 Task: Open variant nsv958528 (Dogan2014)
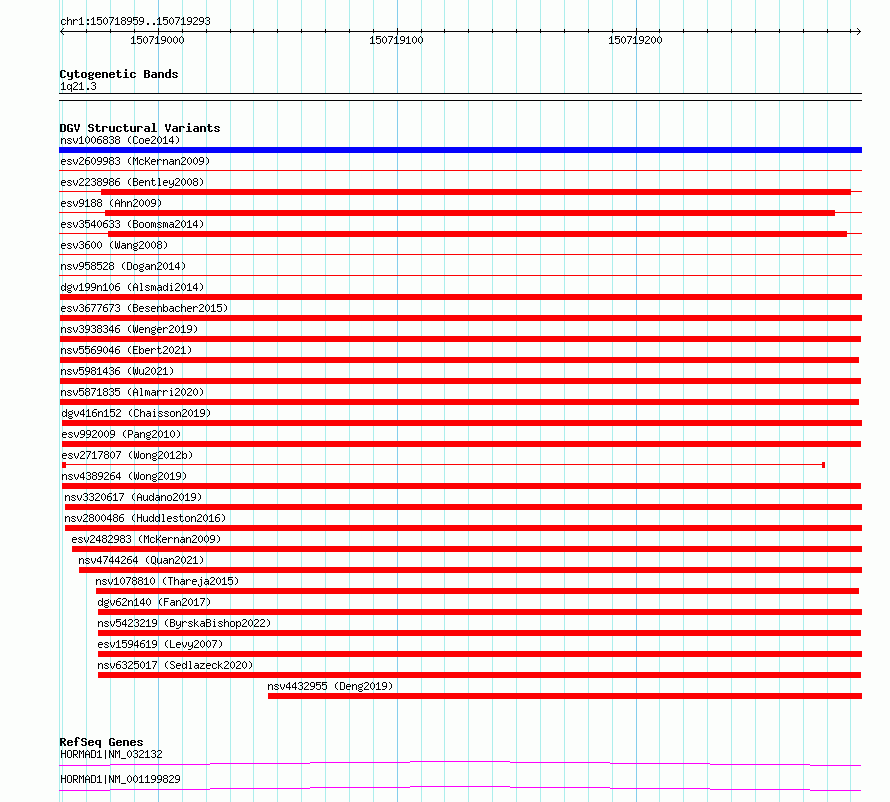tap(123, 266)
